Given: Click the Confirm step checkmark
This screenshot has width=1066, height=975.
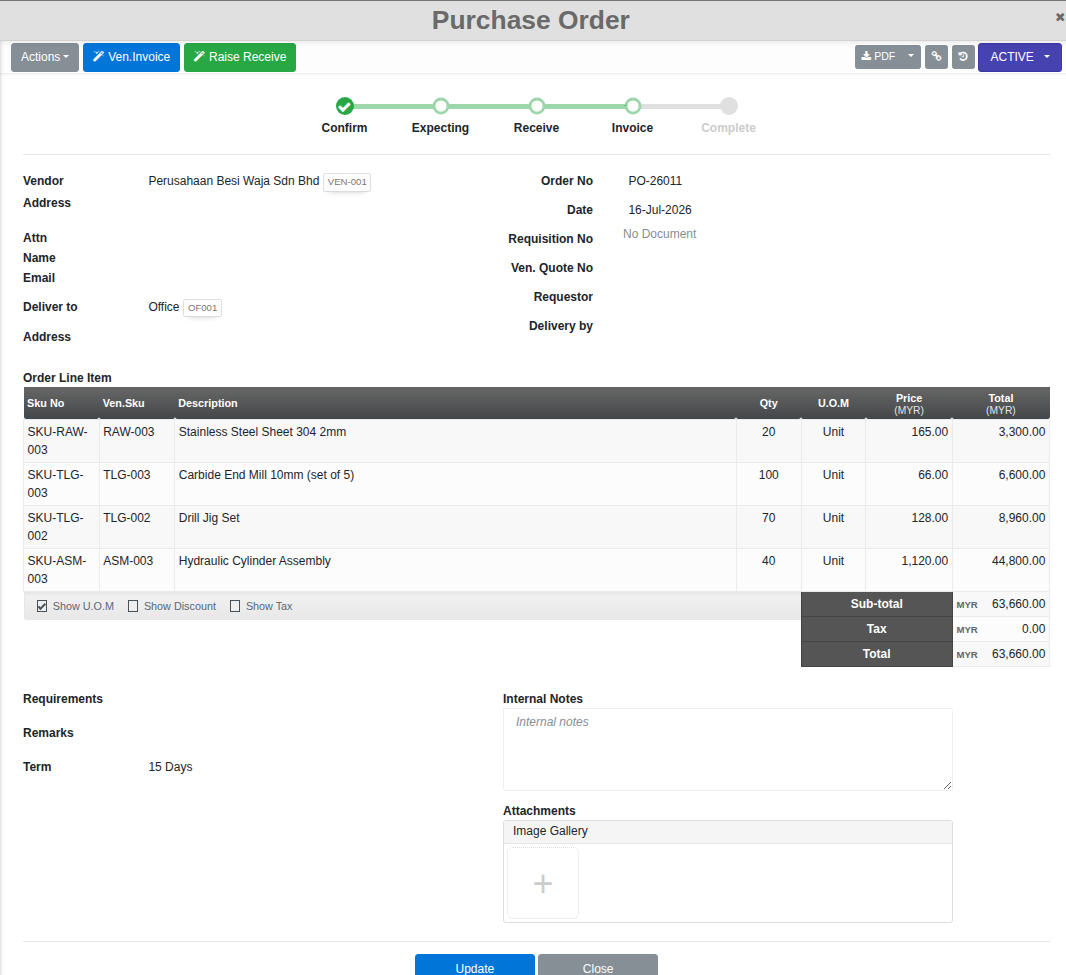Looking at the screenshot, I should point(345,106).
